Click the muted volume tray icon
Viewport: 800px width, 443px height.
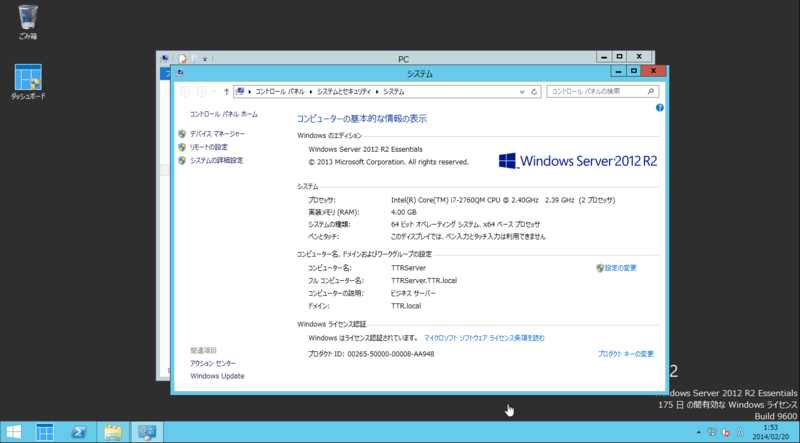click(726, 432)
